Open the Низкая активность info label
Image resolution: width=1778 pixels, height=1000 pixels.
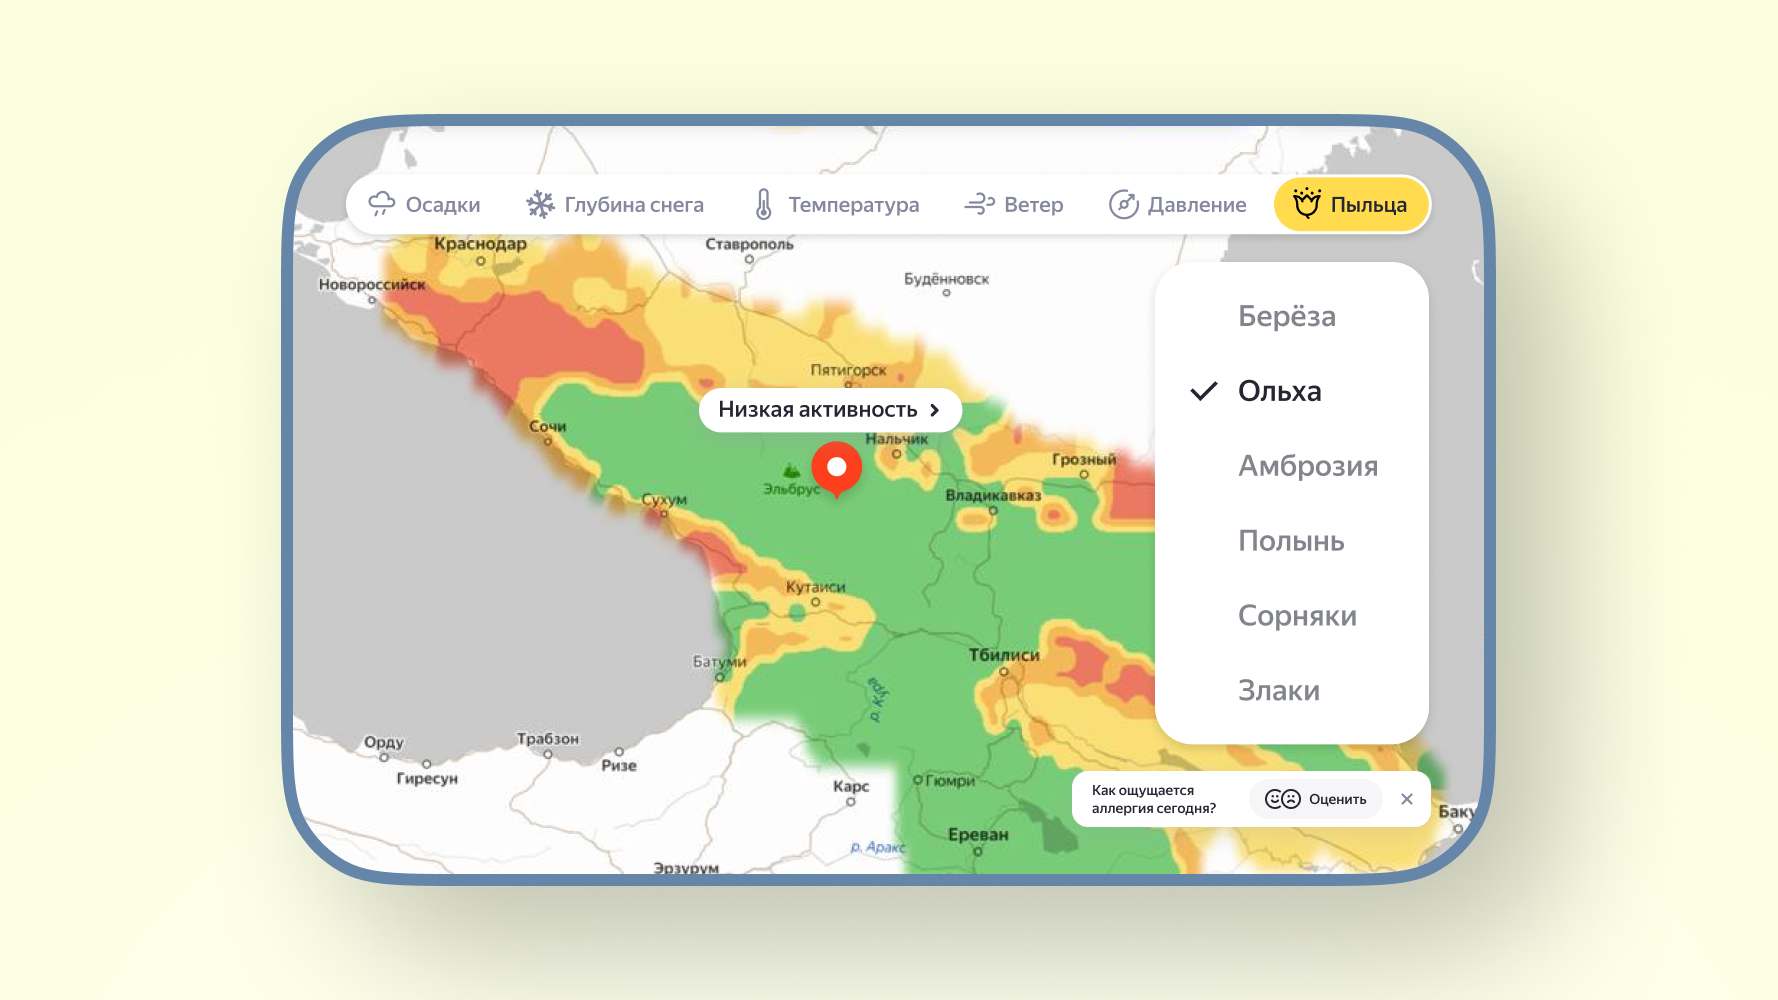(817, 410)
